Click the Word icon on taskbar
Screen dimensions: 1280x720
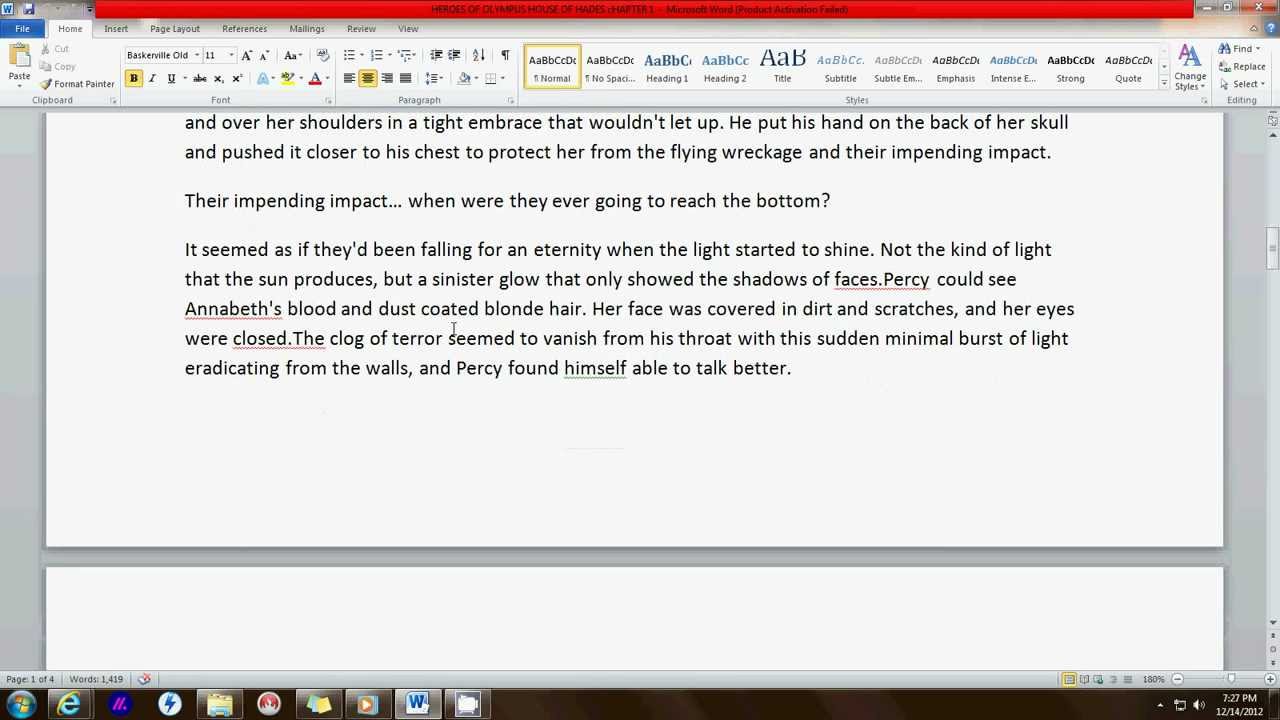pos(417,705)
